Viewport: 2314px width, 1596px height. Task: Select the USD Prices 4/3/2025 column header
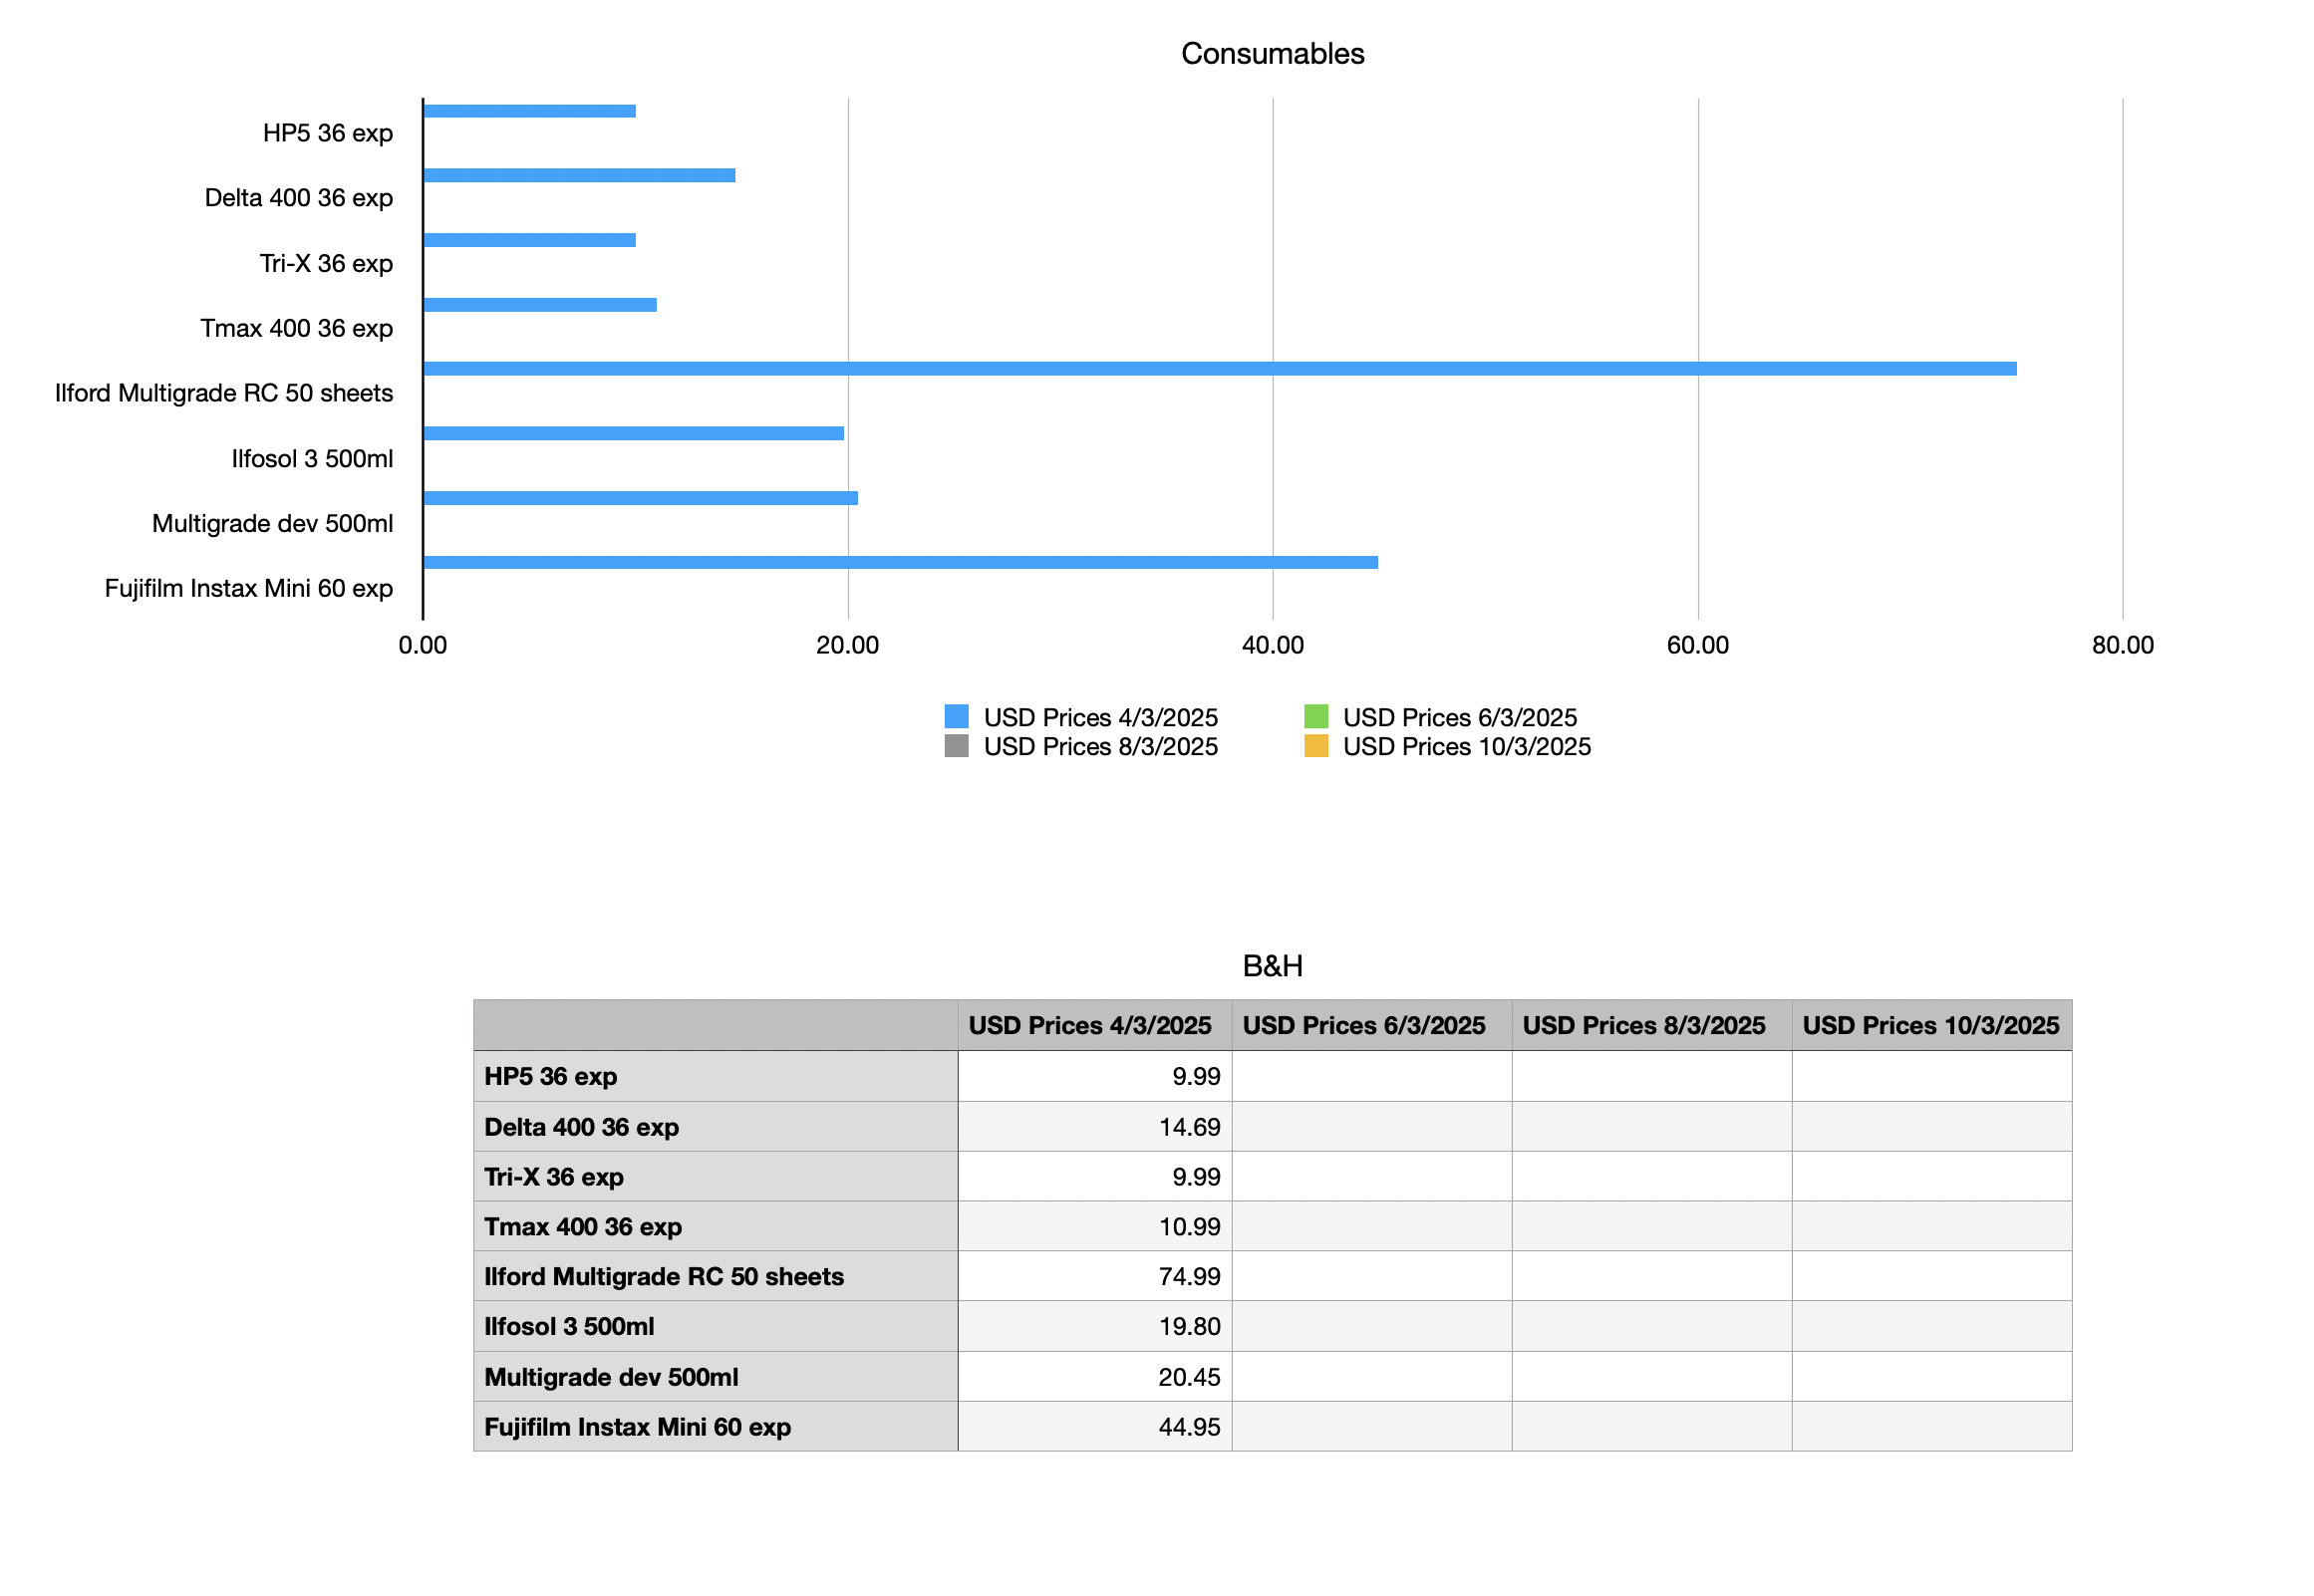tap(1095, 1025)
